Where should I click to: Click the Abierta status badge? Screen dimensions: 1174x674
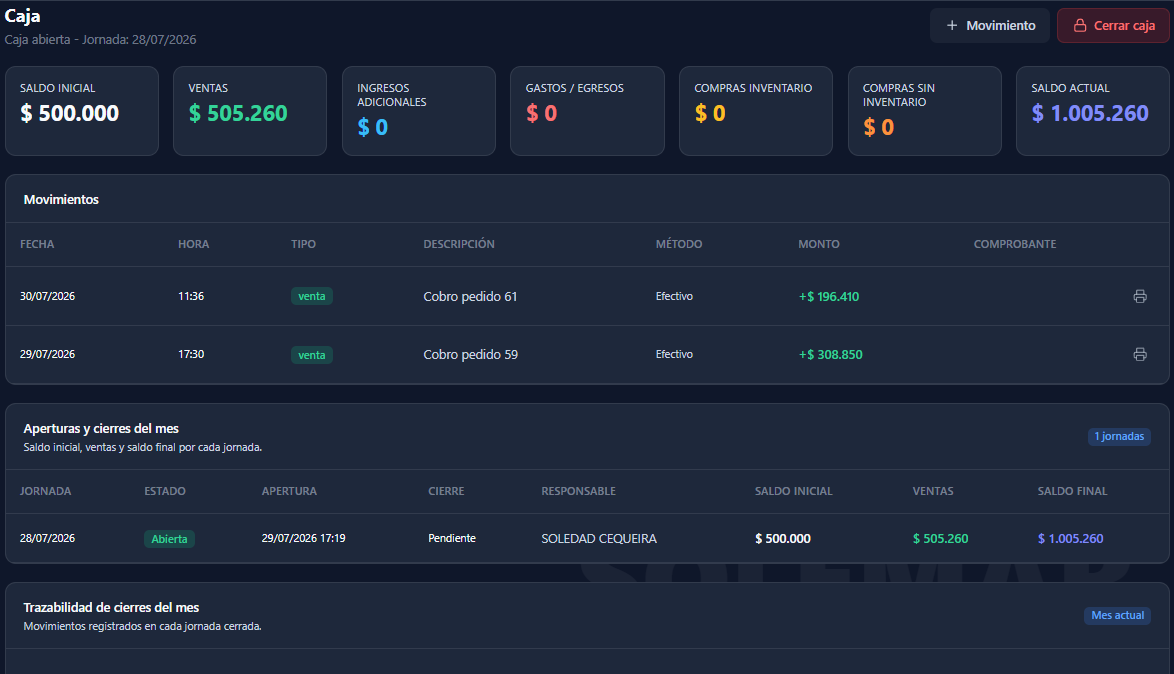click(x=169, y=539)
